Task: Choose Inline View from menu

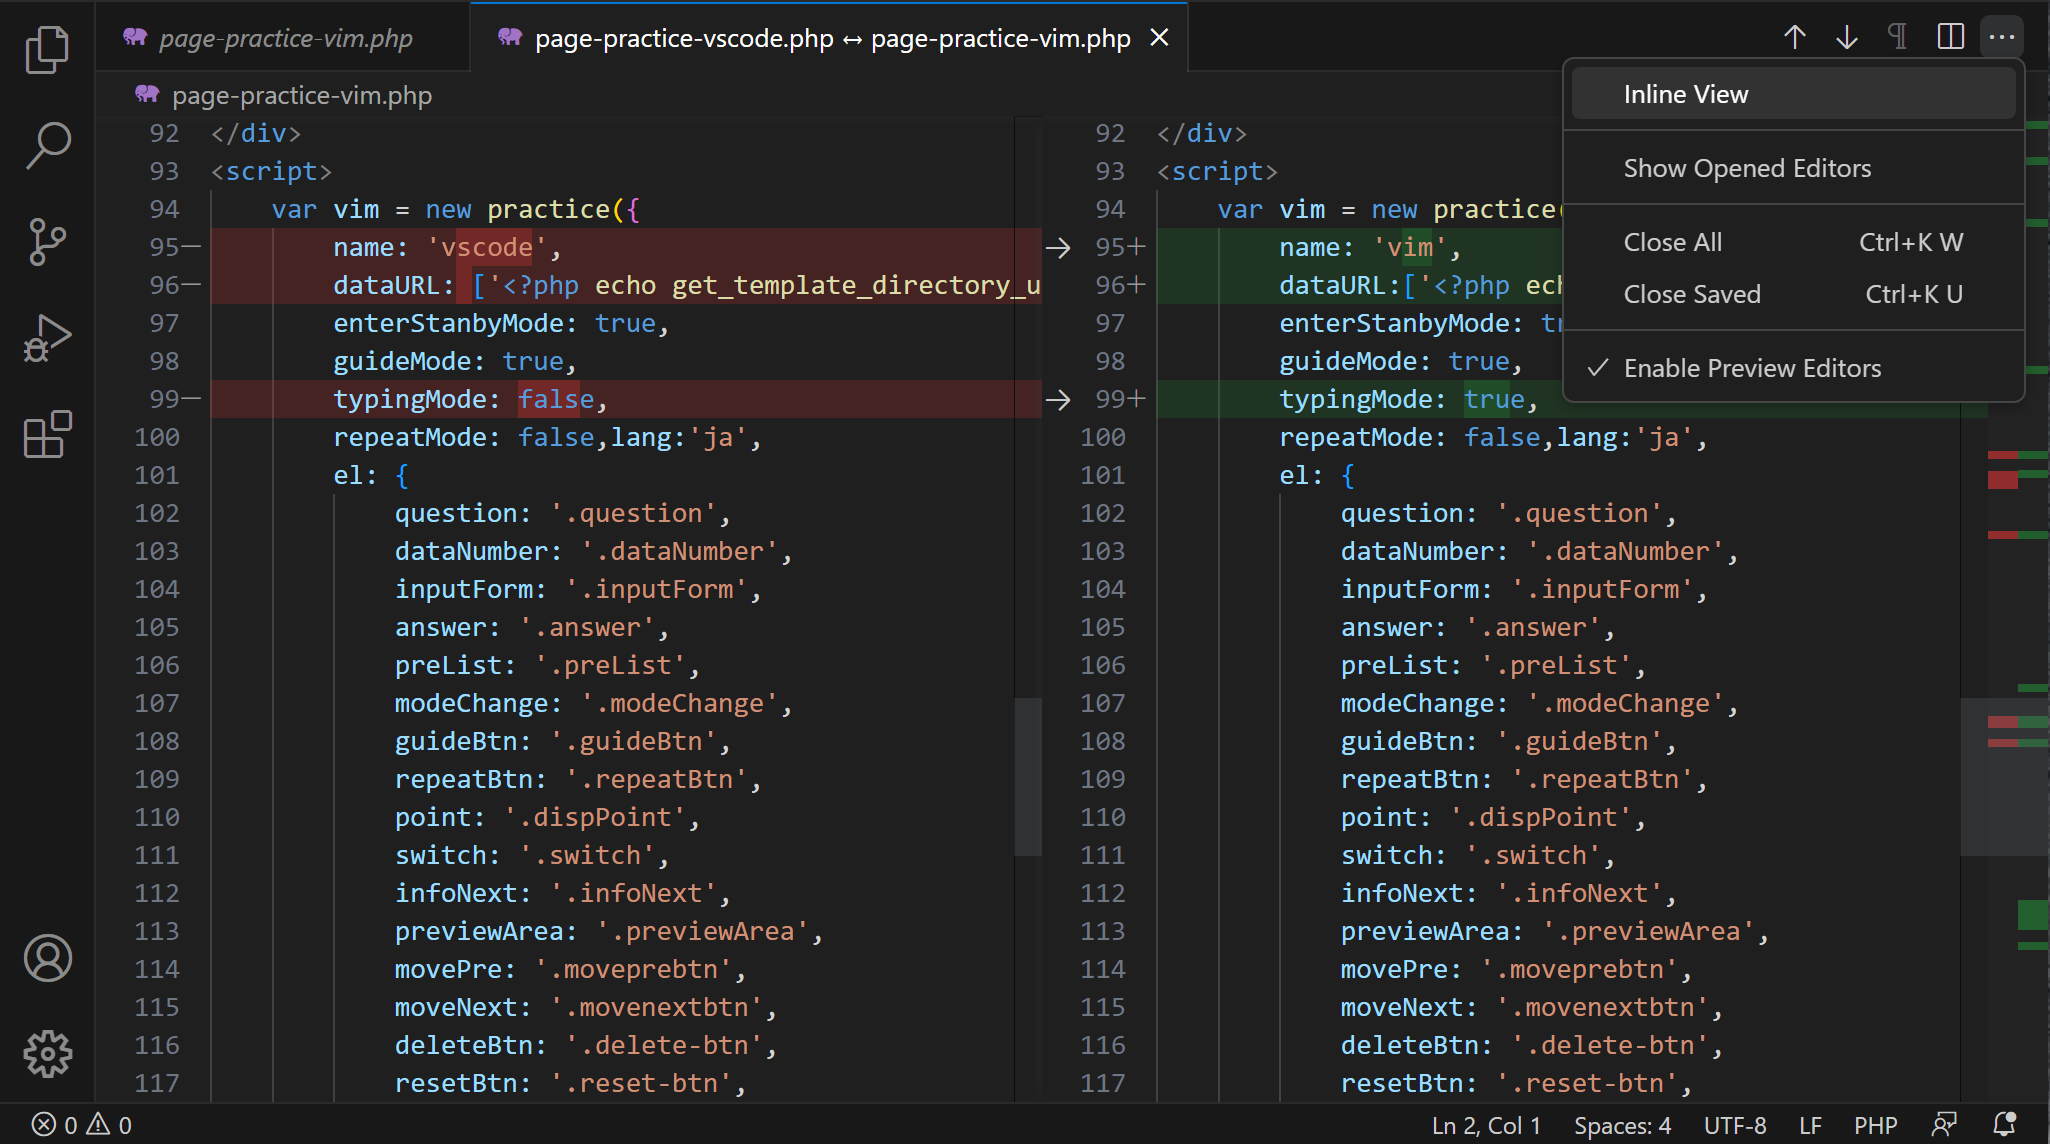Action: pyautogui.click(x=1793, y=94)
